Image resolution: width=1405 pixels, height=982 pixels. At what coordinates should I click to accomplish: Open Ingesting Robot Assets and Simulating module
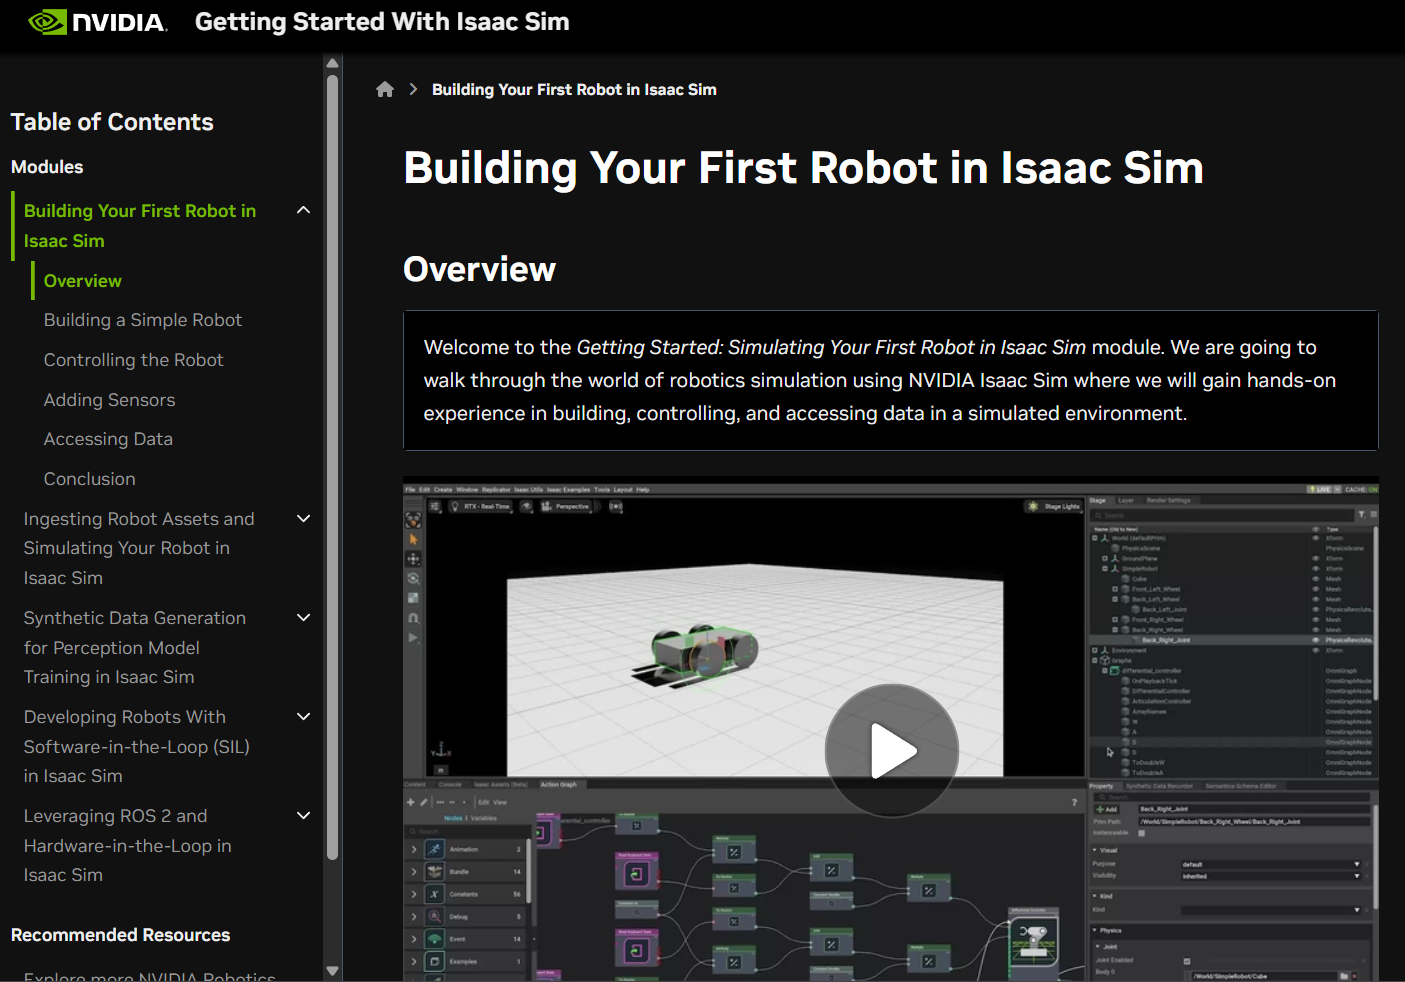coord(139,548)
